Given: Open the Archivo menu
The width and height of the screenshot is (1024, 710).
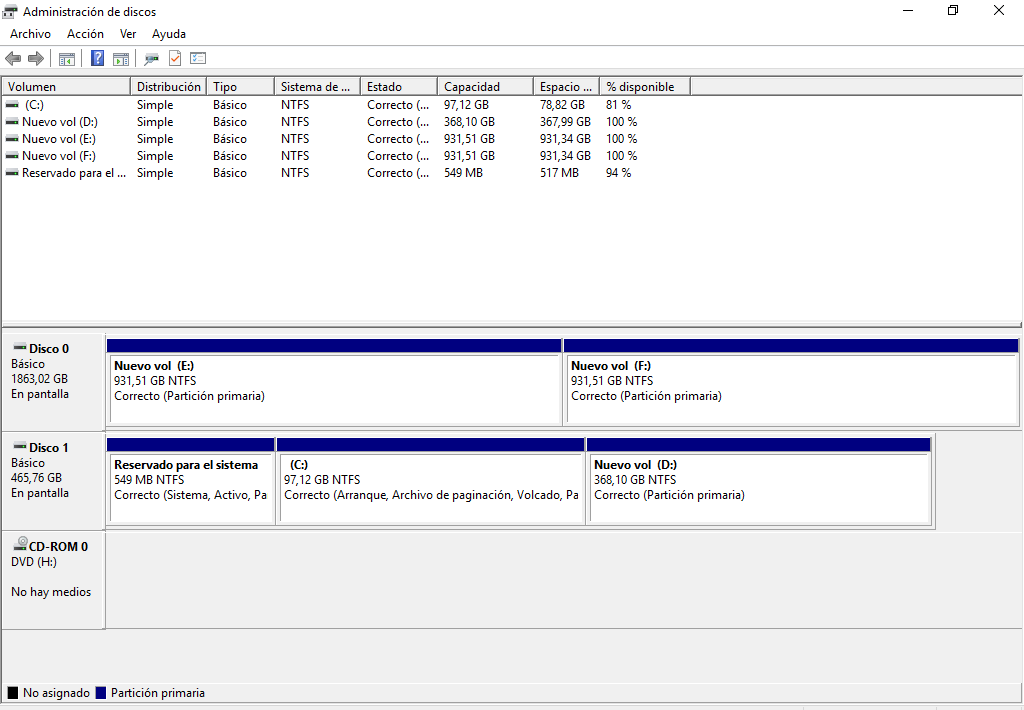Looking at the screenshot, I should coord(30,34).
